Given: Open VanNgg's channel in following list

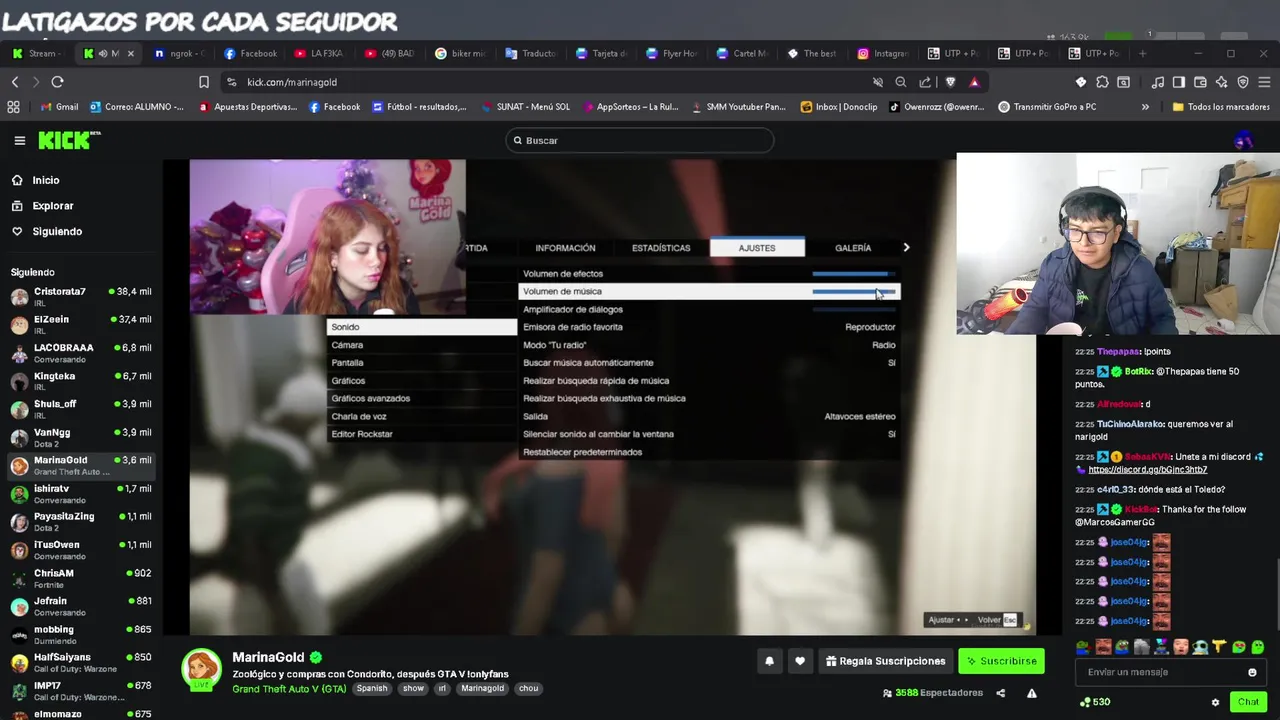Looking at the screenshot, I should click(80, 437).
